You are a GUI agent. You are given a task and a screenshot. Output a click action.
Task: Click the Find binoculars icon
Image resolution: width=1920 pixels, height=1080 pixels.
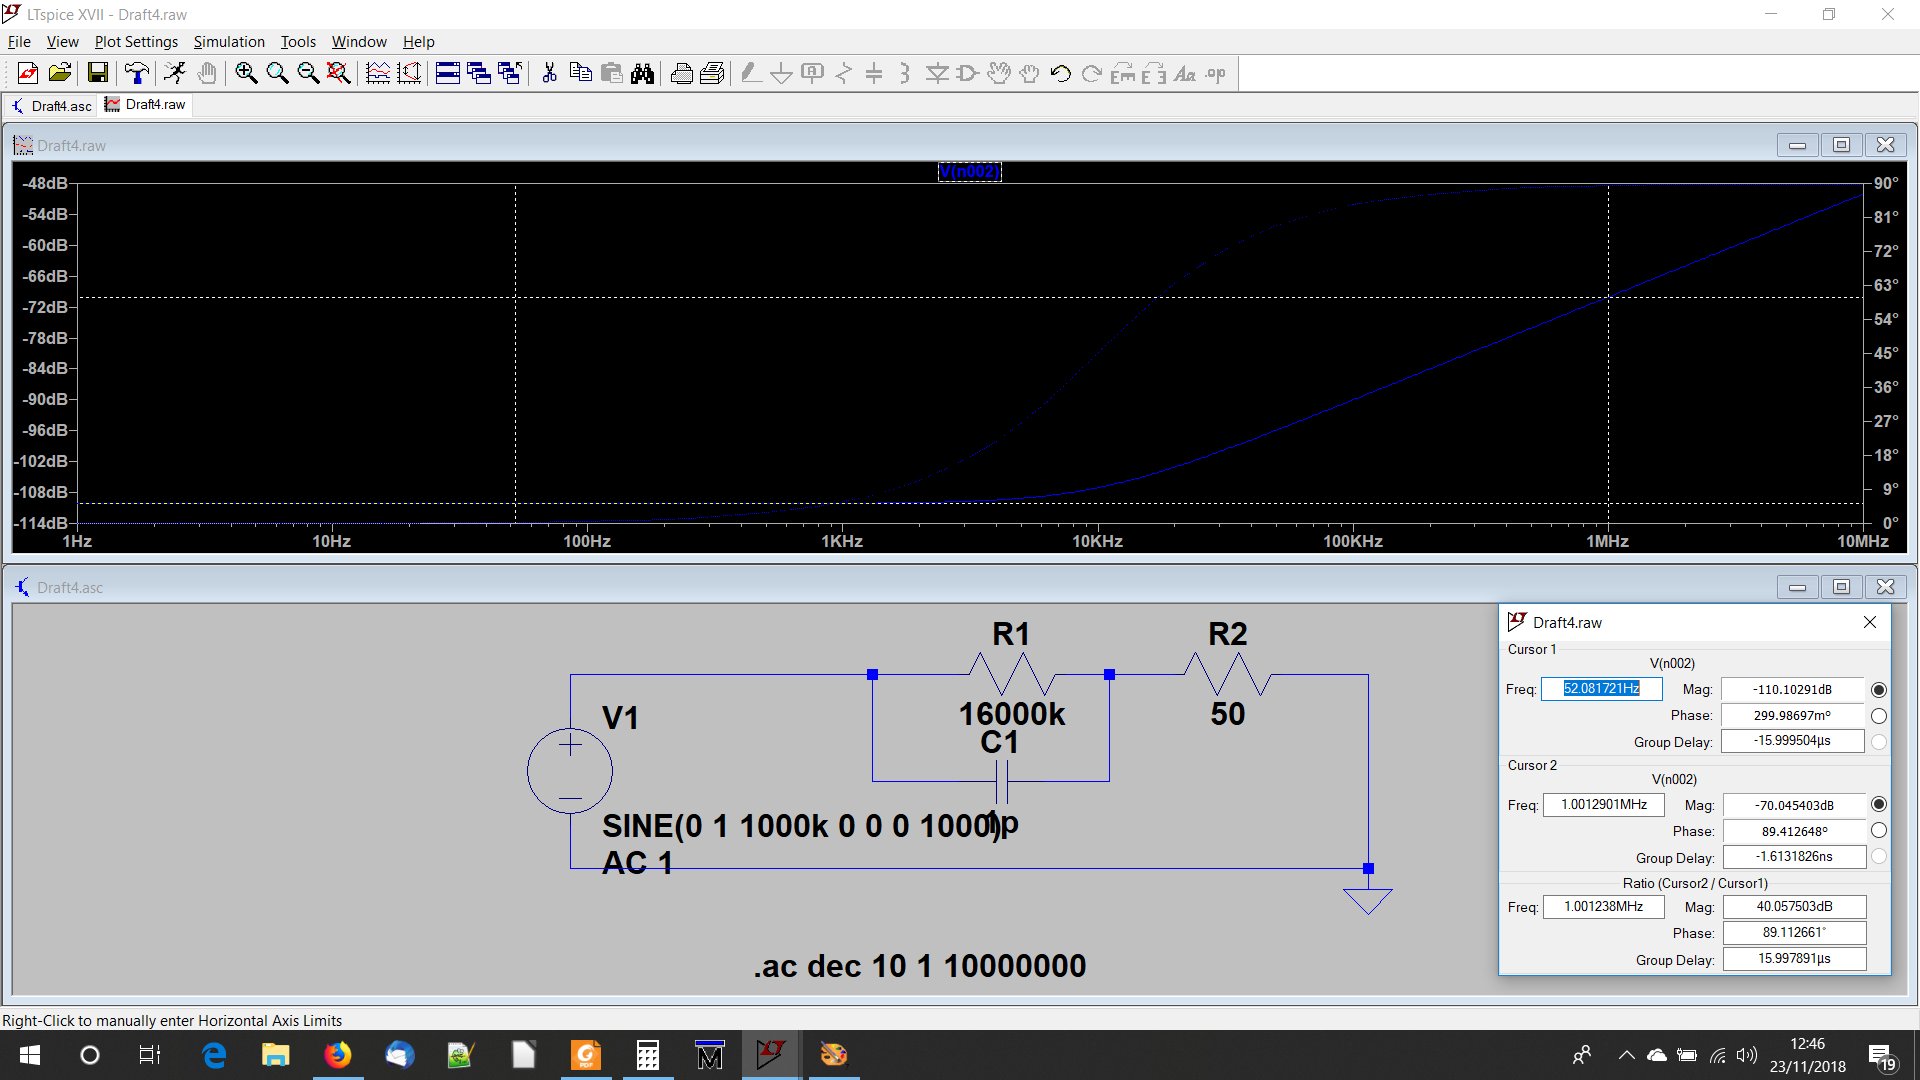coord(642,73)
